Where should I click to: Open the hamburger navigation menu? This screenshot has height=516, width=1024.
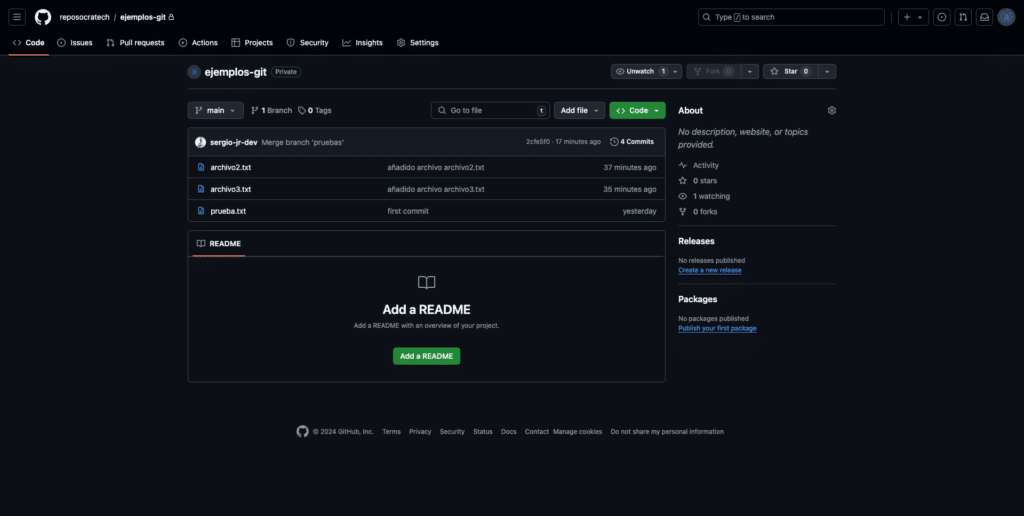(17, 17)
